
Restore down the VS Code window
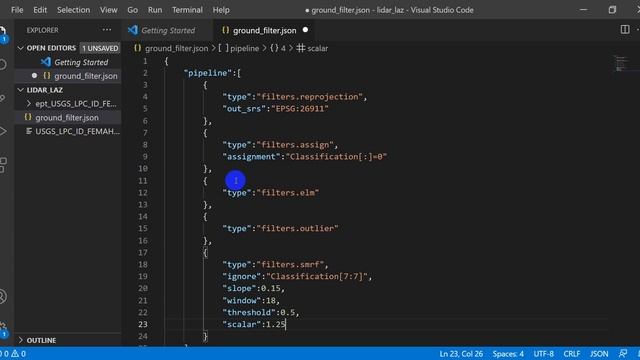pos(612,10)
